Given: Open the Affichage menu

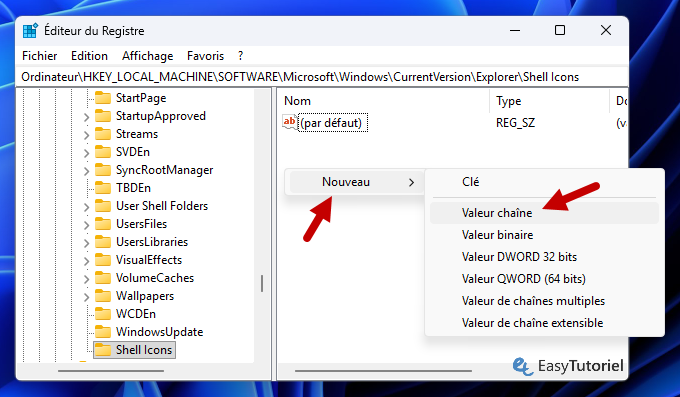Looking at the screenshot, I should click(x=147, y=56).
